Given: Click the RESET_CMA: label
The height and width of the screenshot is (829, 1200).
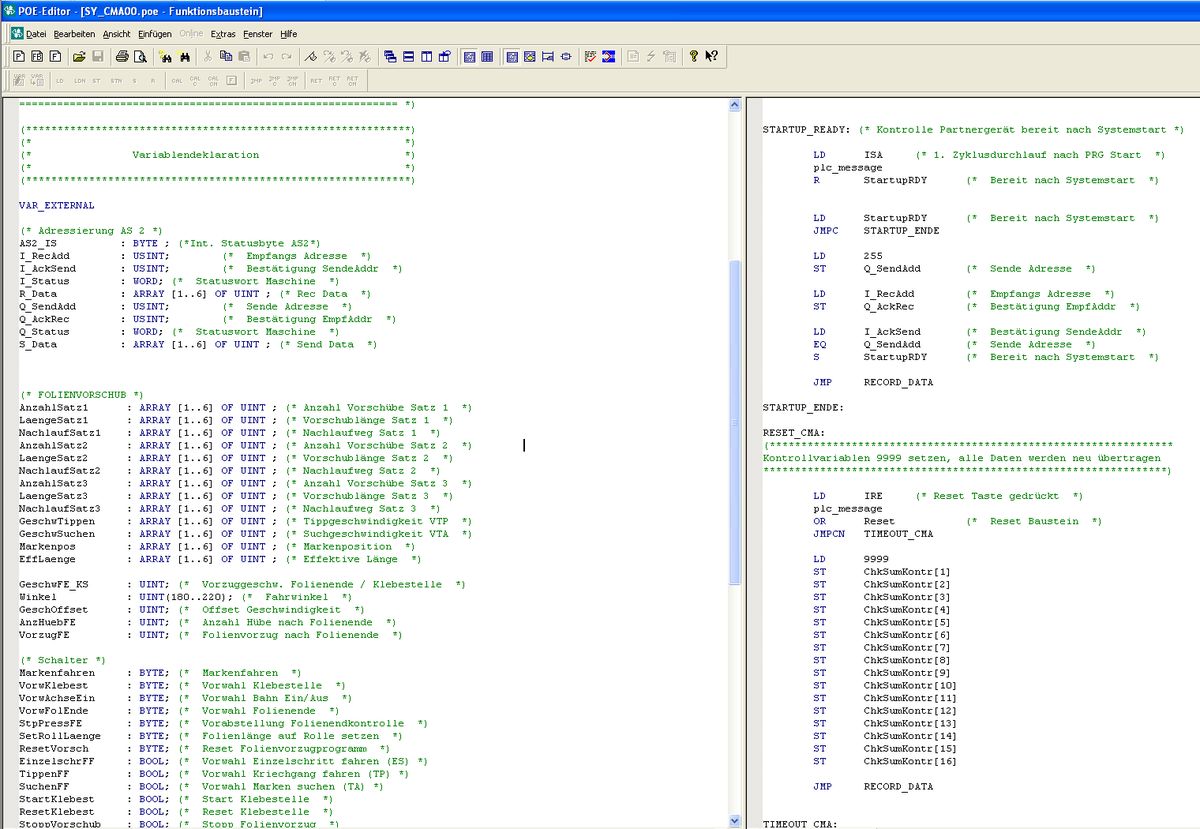Looking at the screenshot, I should tap(794, 433).
